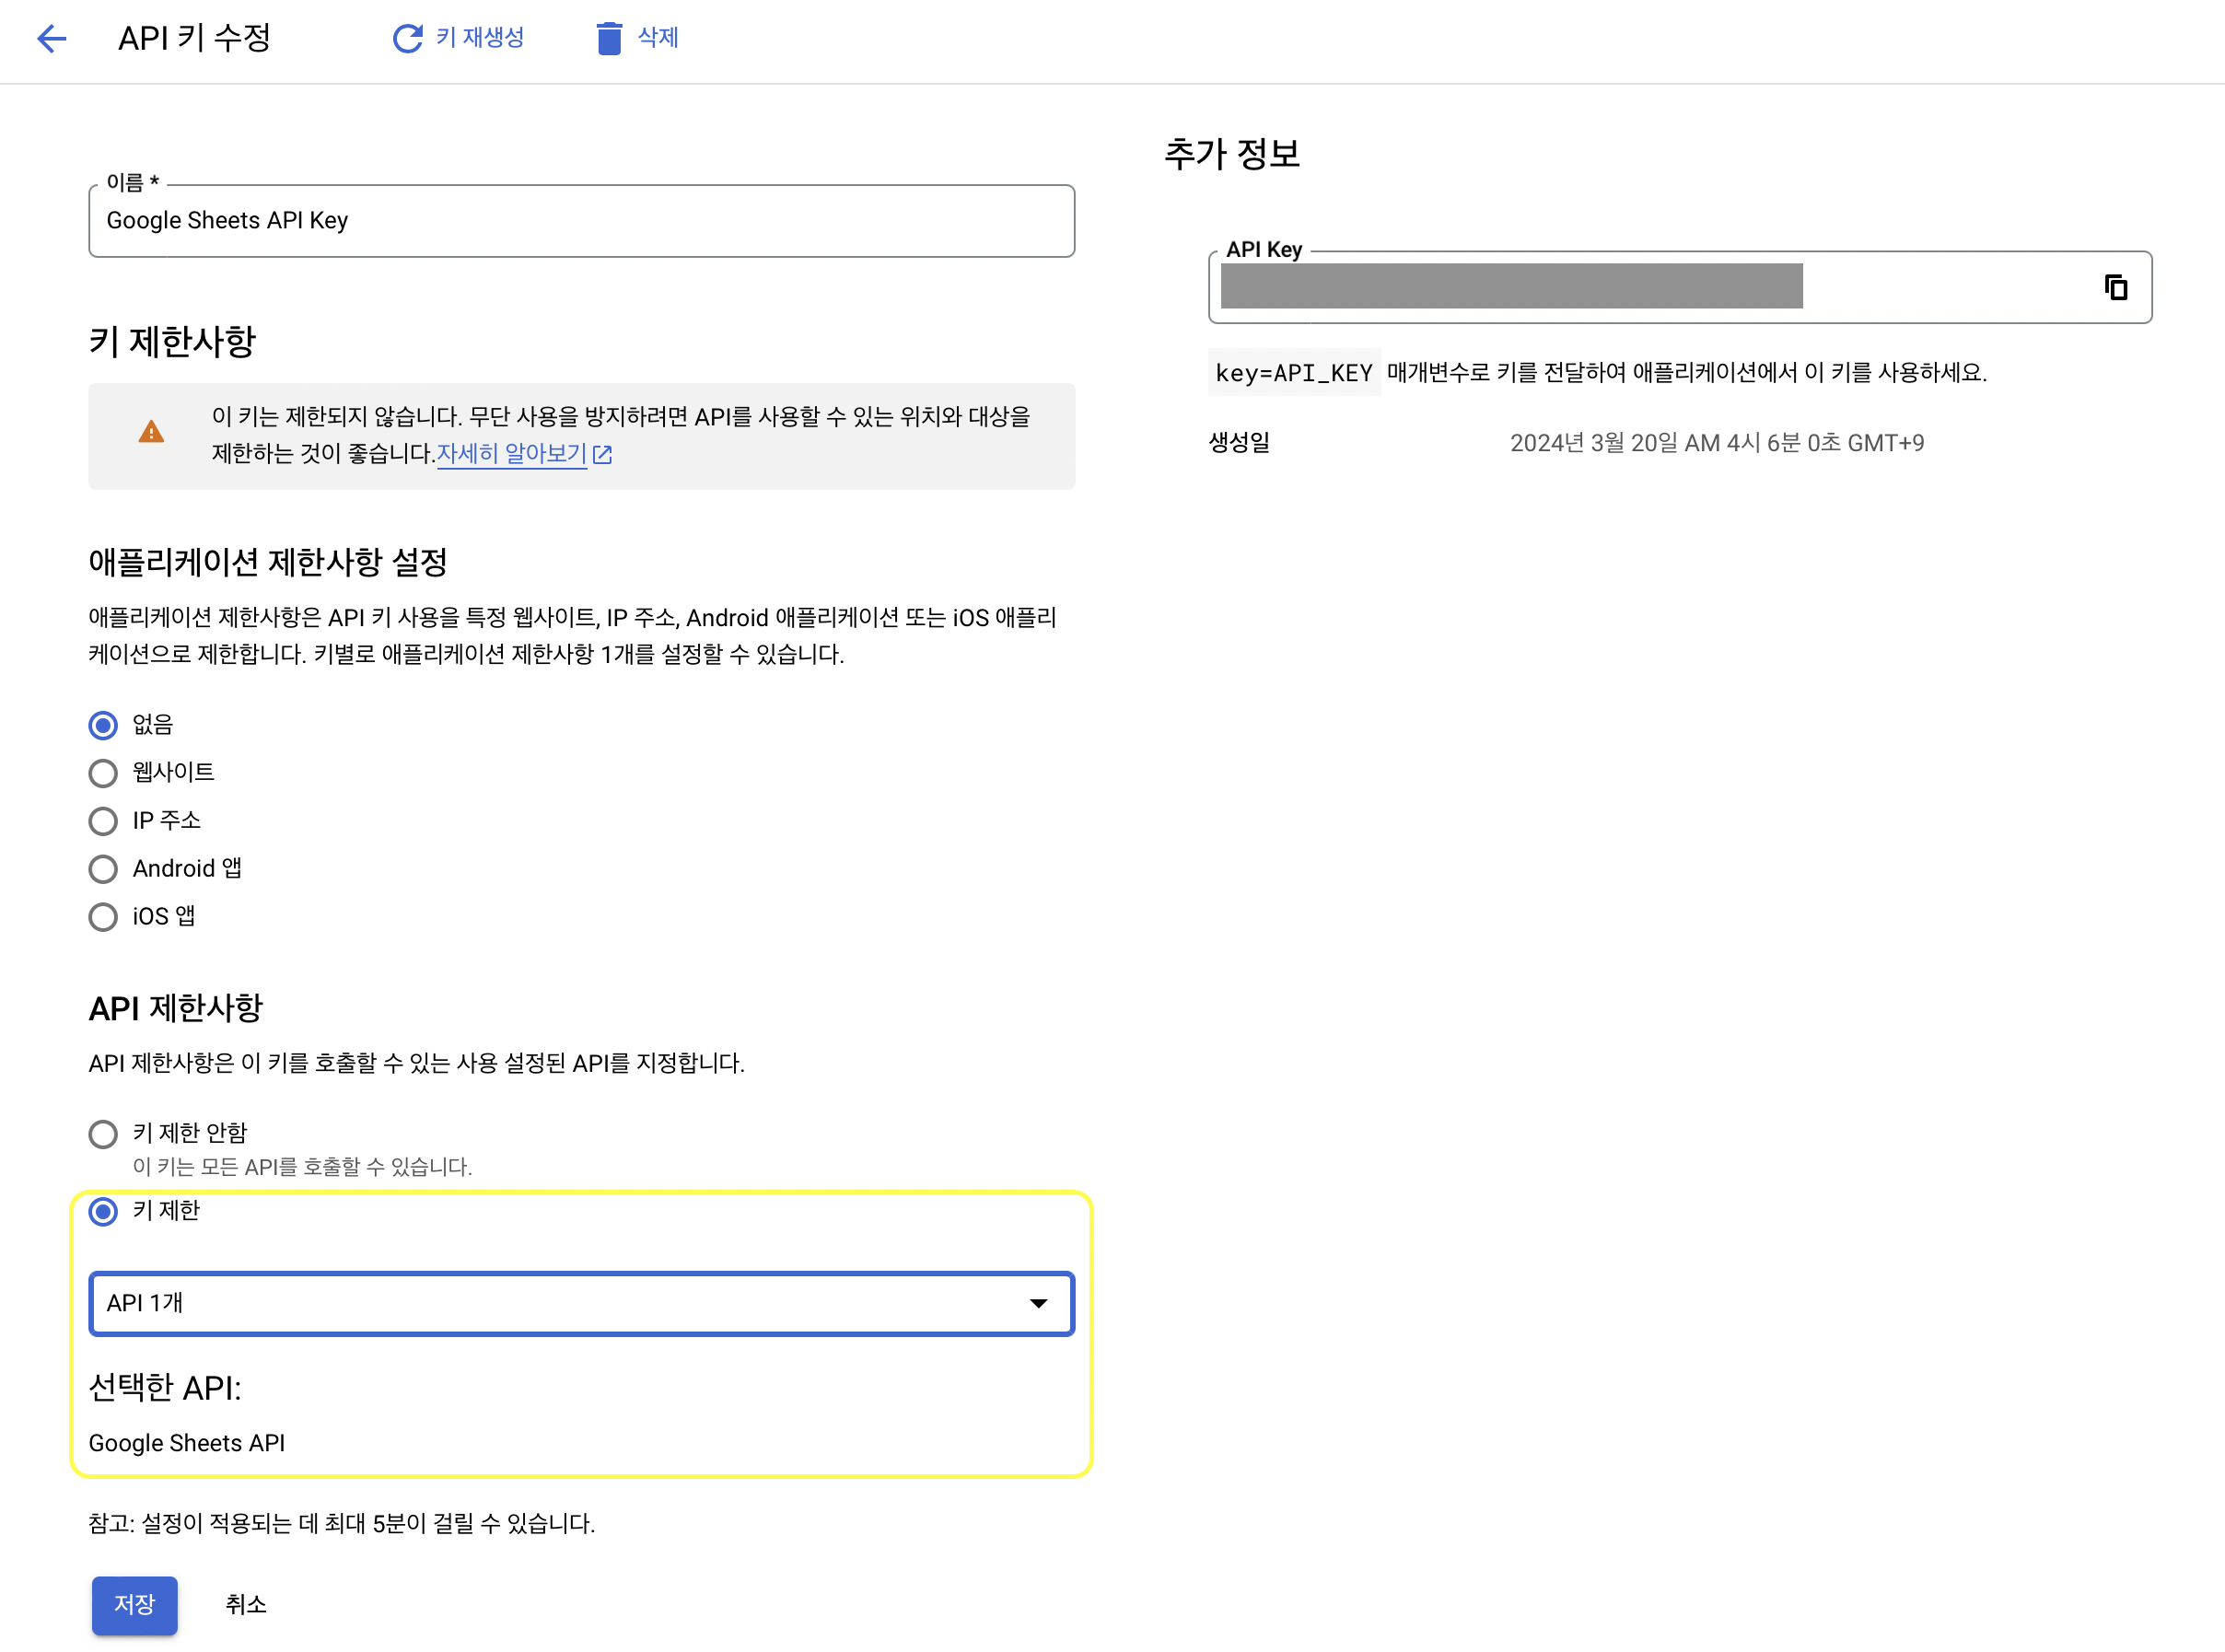Click the 저장 save button
Image resolution: width=2225 pixels, height=1652 pixels.
(135, 1605)
